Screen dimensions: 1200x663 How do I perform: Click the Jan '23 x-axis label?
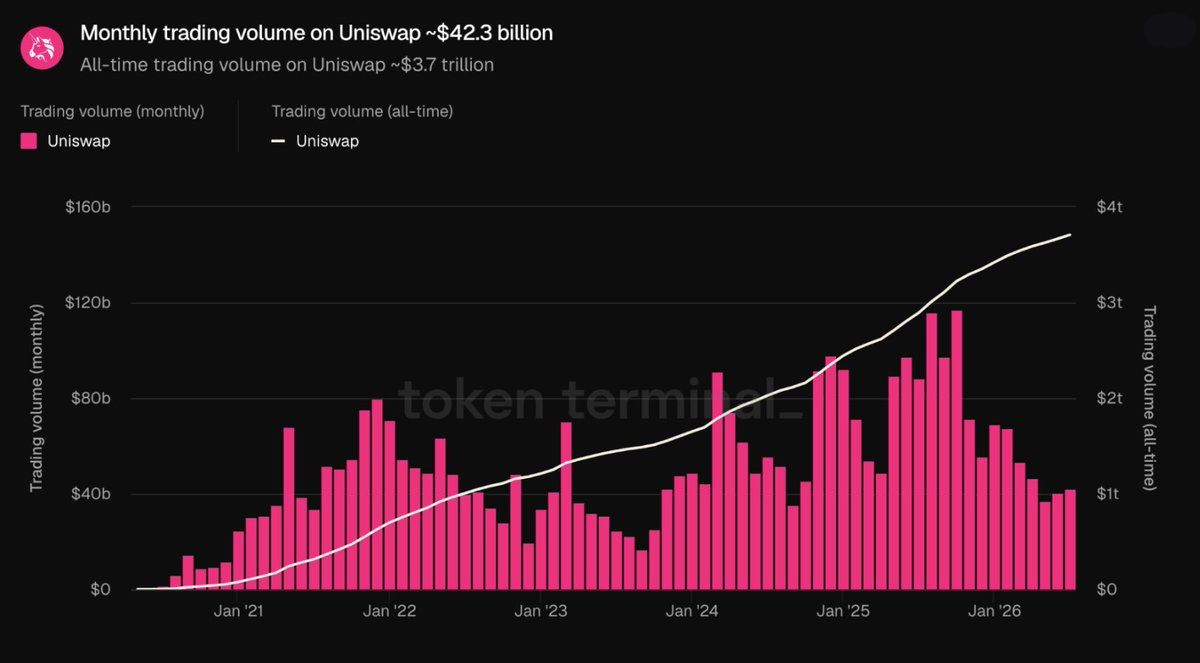pos(541,610)
